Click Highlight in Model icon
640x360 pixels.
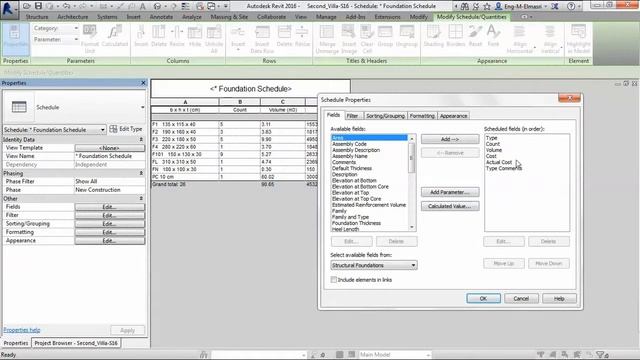578,39
